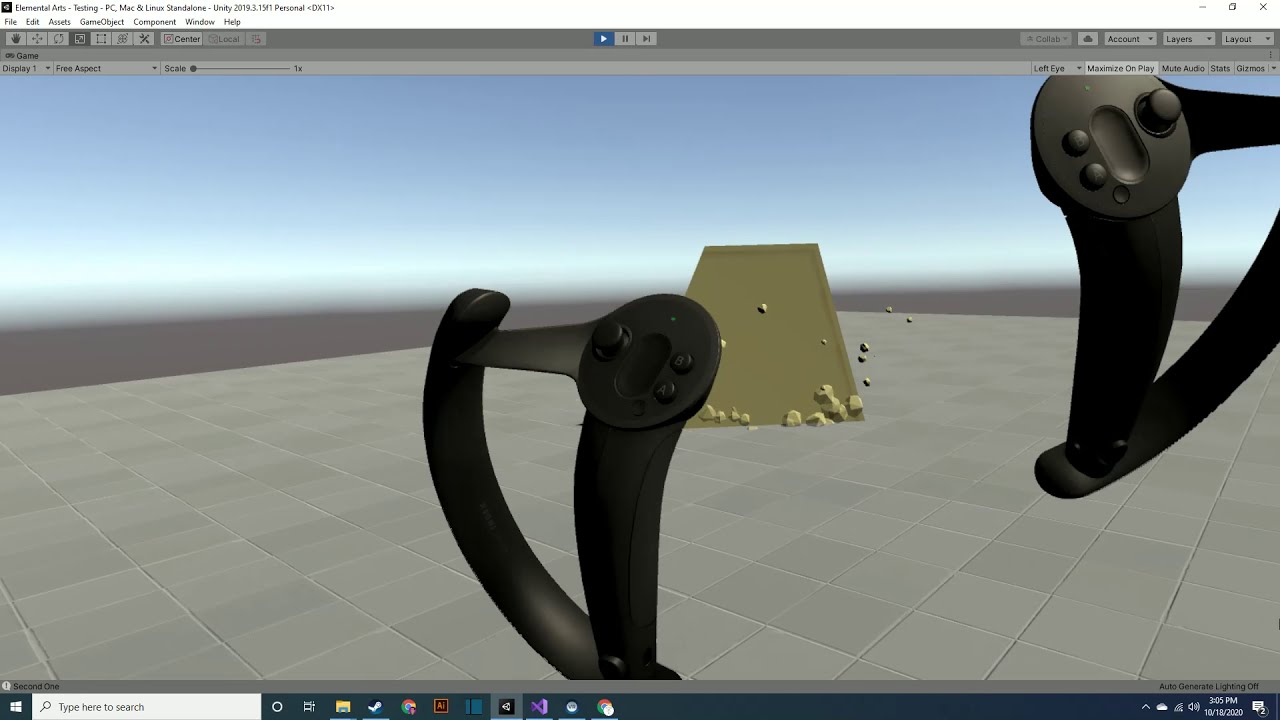Viewport: 1280px width, 720px height.
Task: Show hidden system tray icons
Action: tap(1146, 707)
